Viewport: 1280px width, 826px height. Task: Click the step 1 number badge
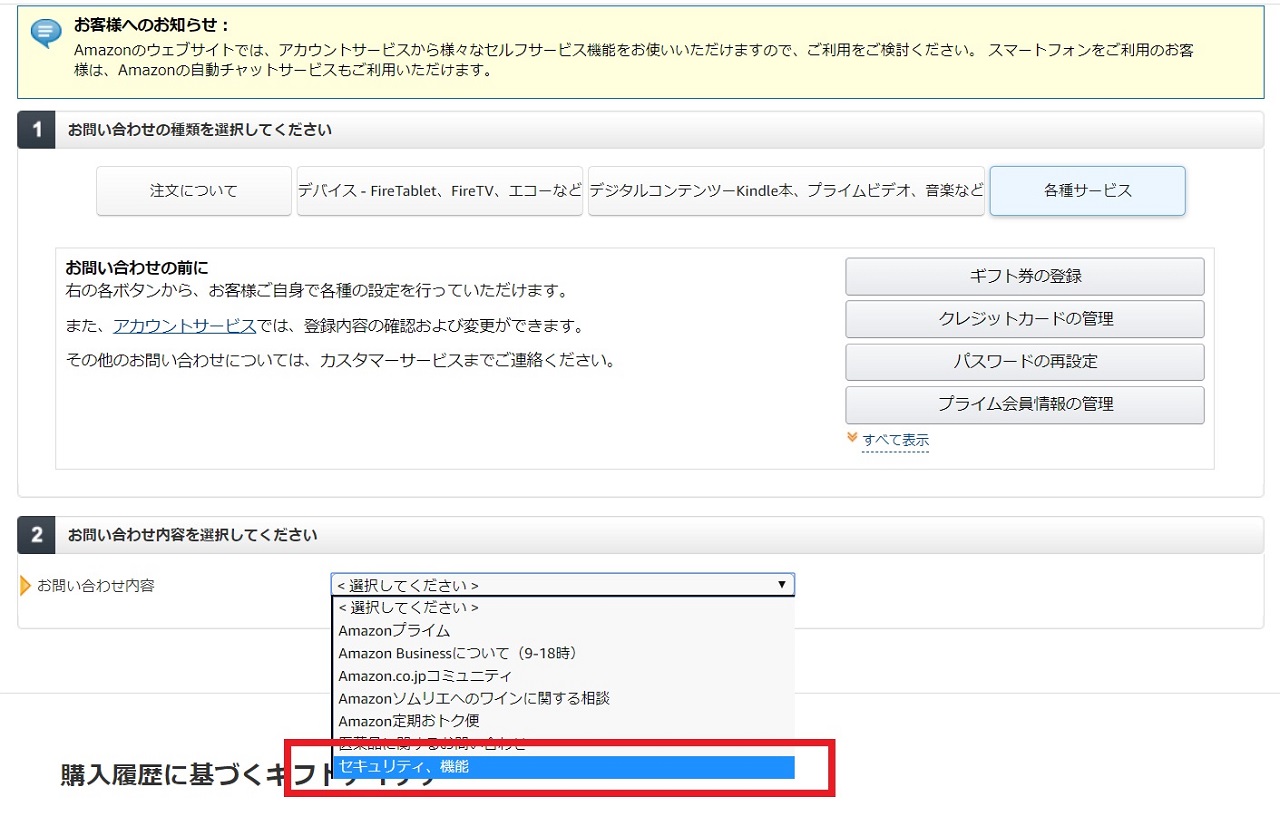(x=37, y=130)
